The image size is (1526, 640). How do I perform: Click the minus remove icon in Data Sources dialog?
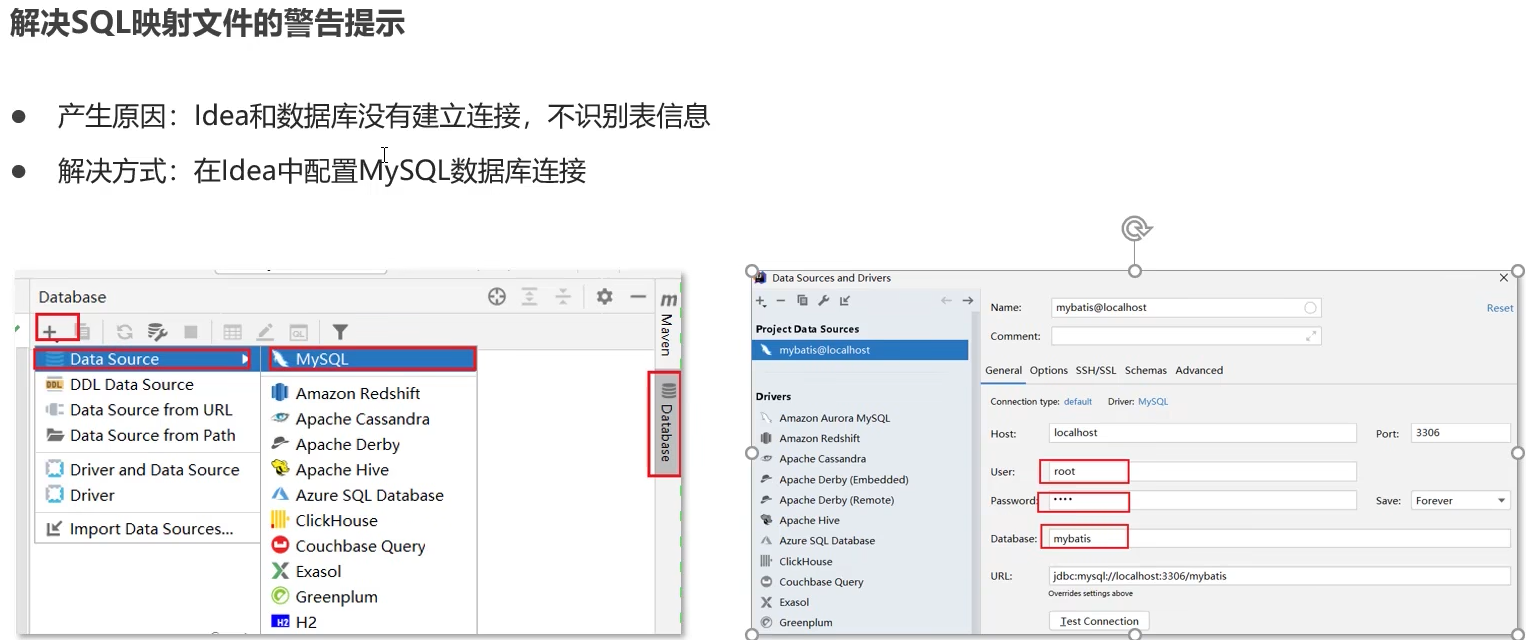782,301
